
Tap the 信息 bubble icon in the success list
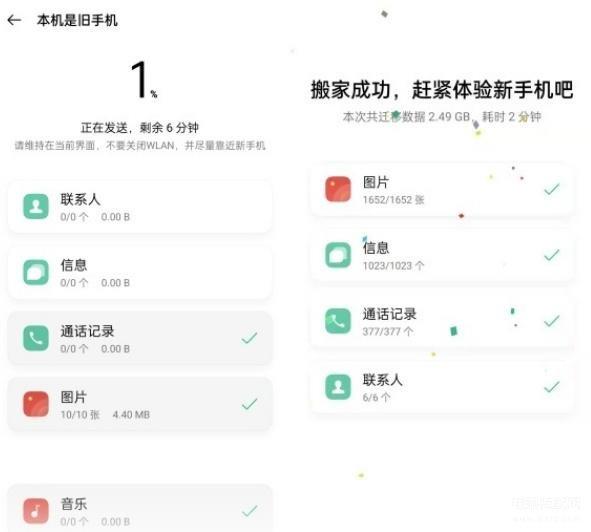click(x=338, y=255)
